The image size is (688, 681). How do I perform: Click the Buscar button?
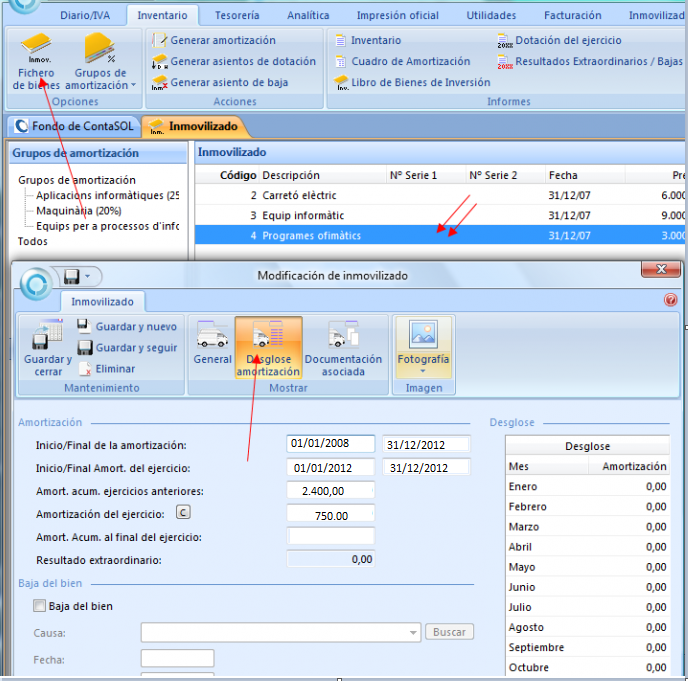(x=449, y=632)
